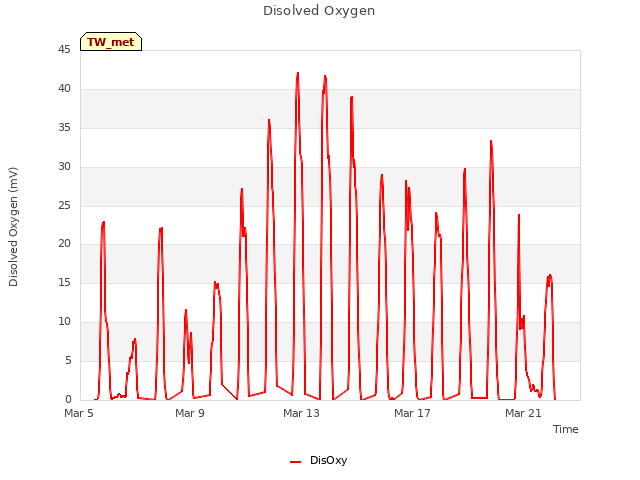Click the last data peak after Mar 21
This screenshot has width=640, height=480.
(x=550, y=276)
